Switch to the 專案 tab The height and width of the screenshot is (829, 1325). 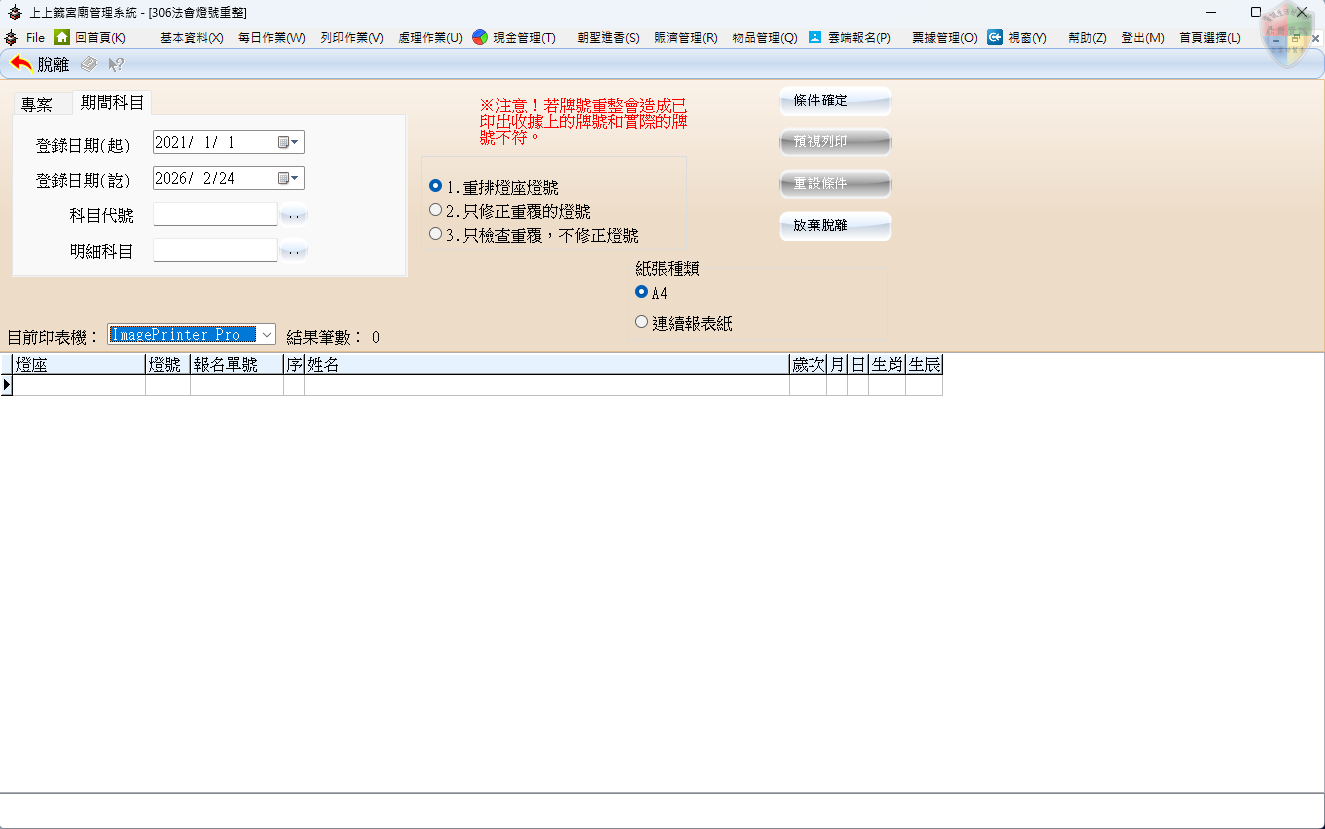click(37, 103)
